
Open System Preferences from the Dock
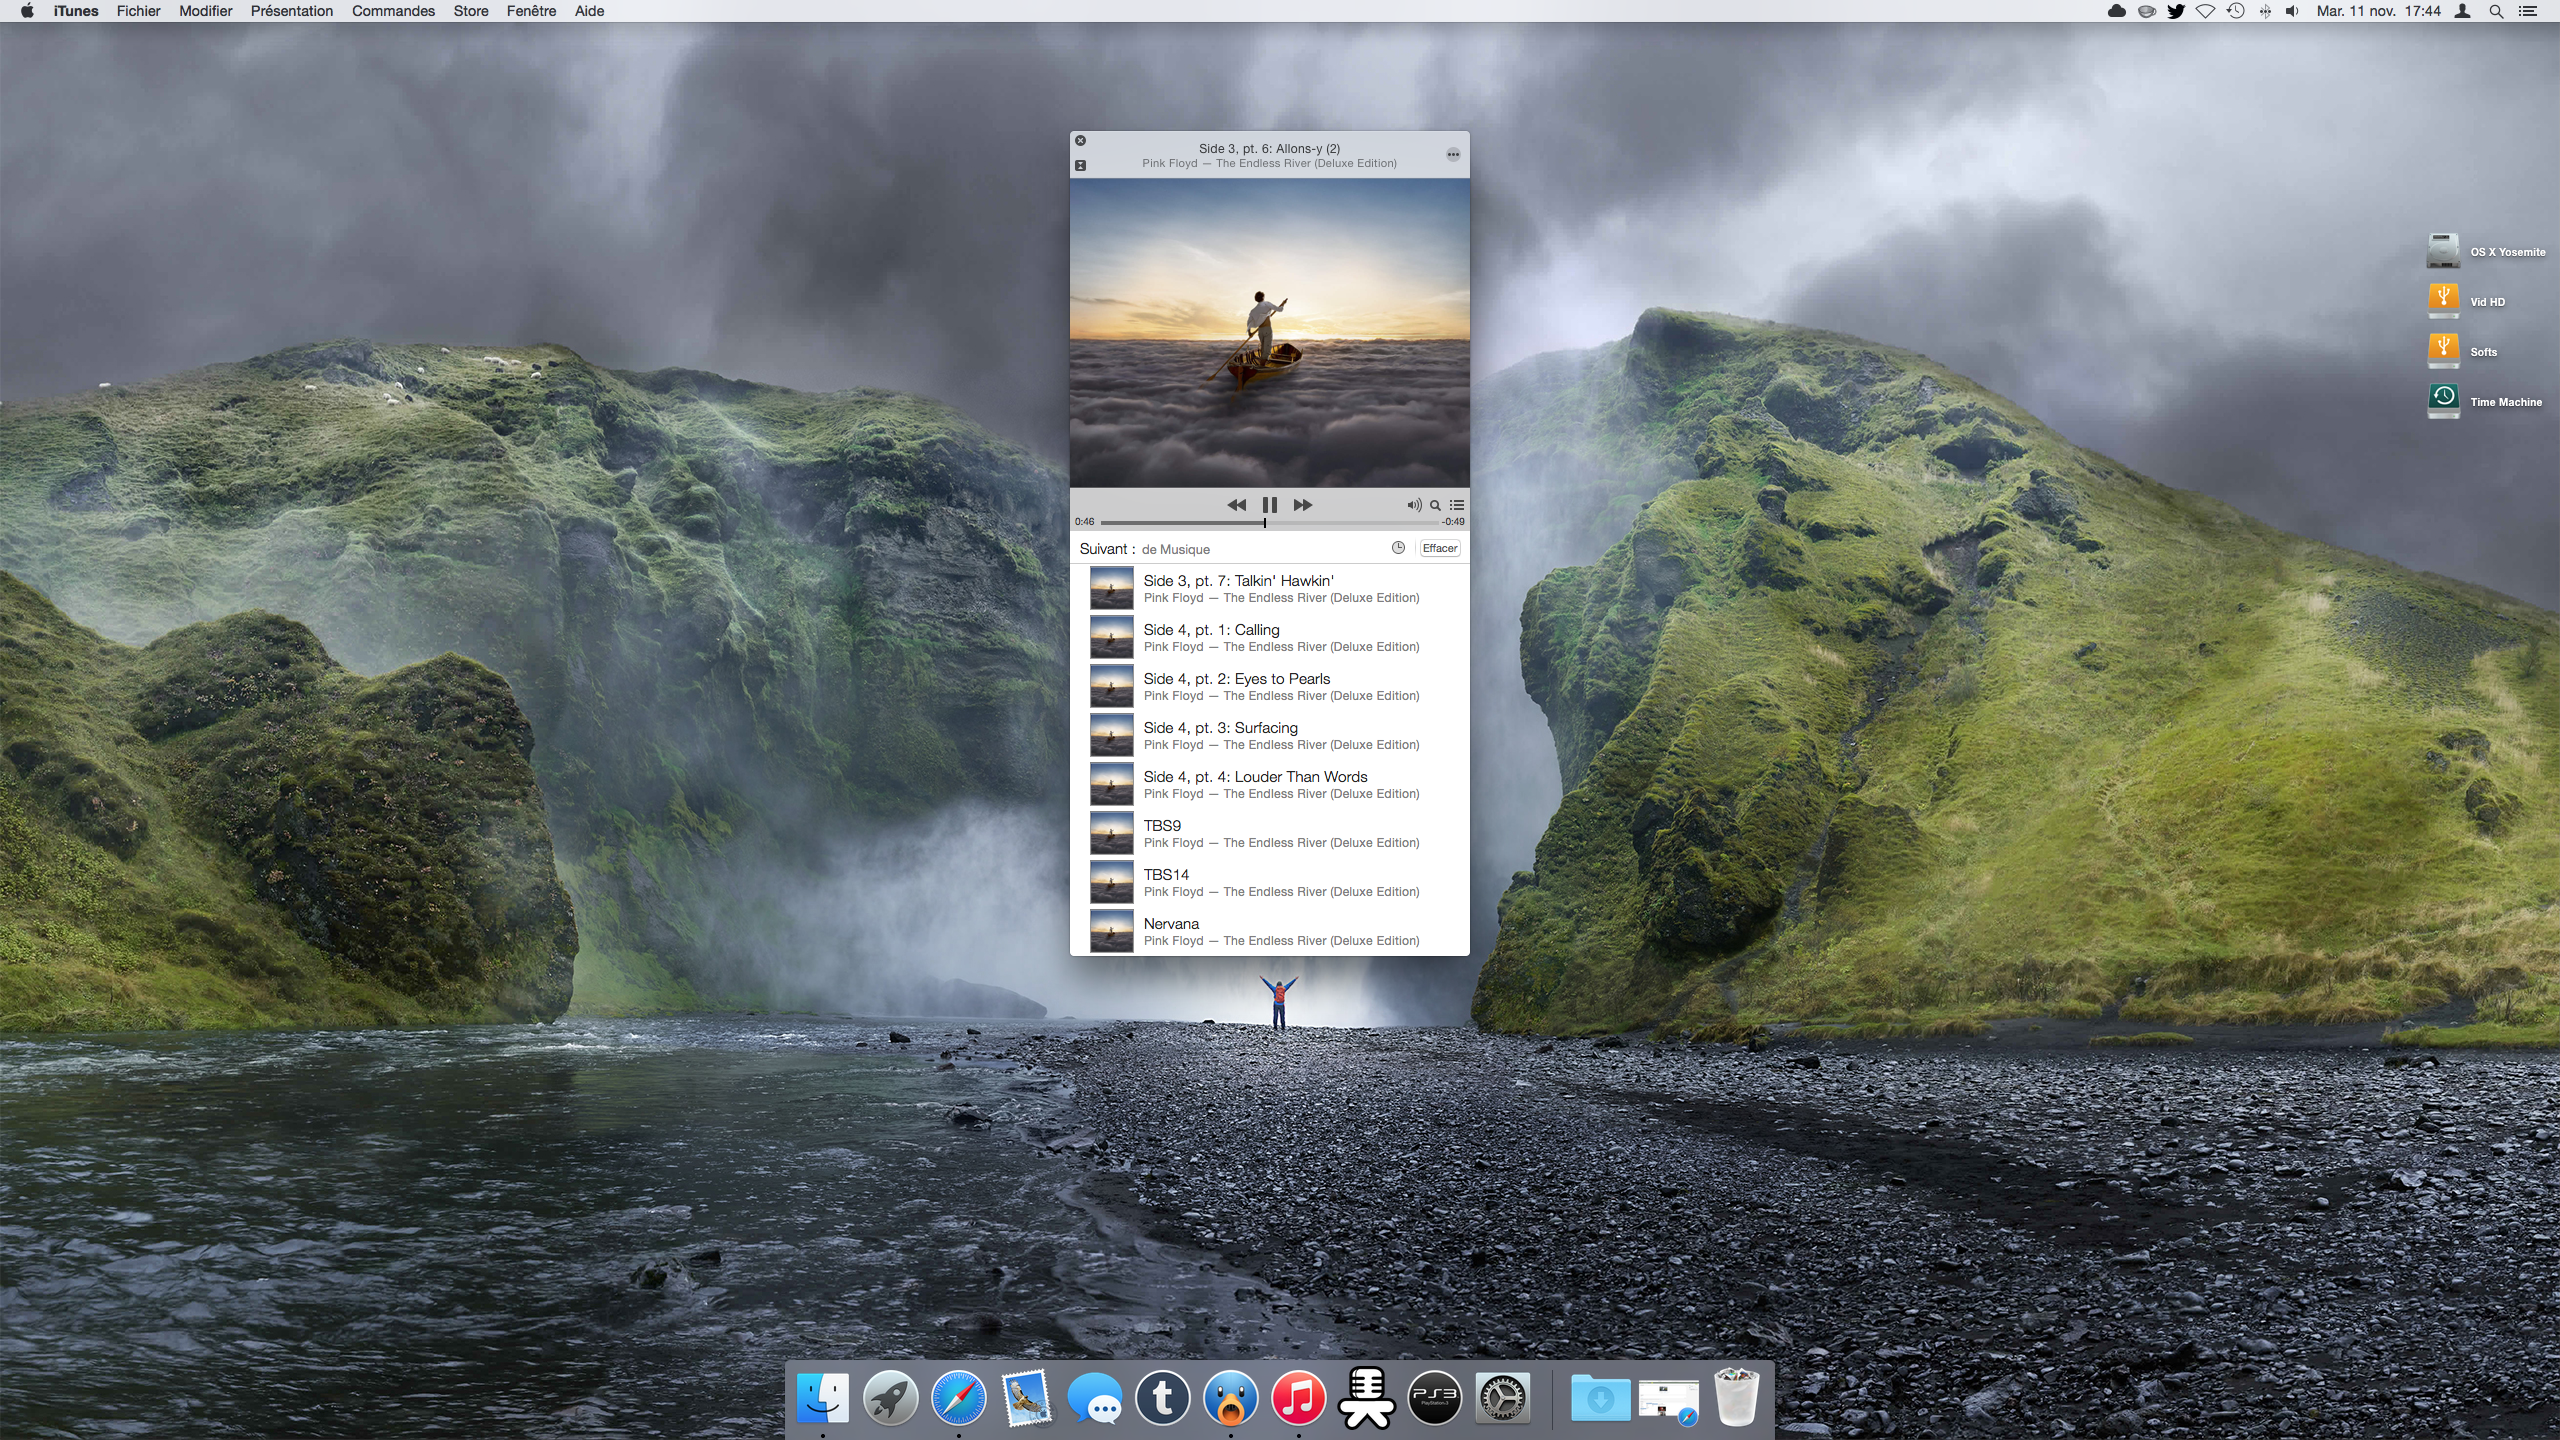pos(1503,1397)
